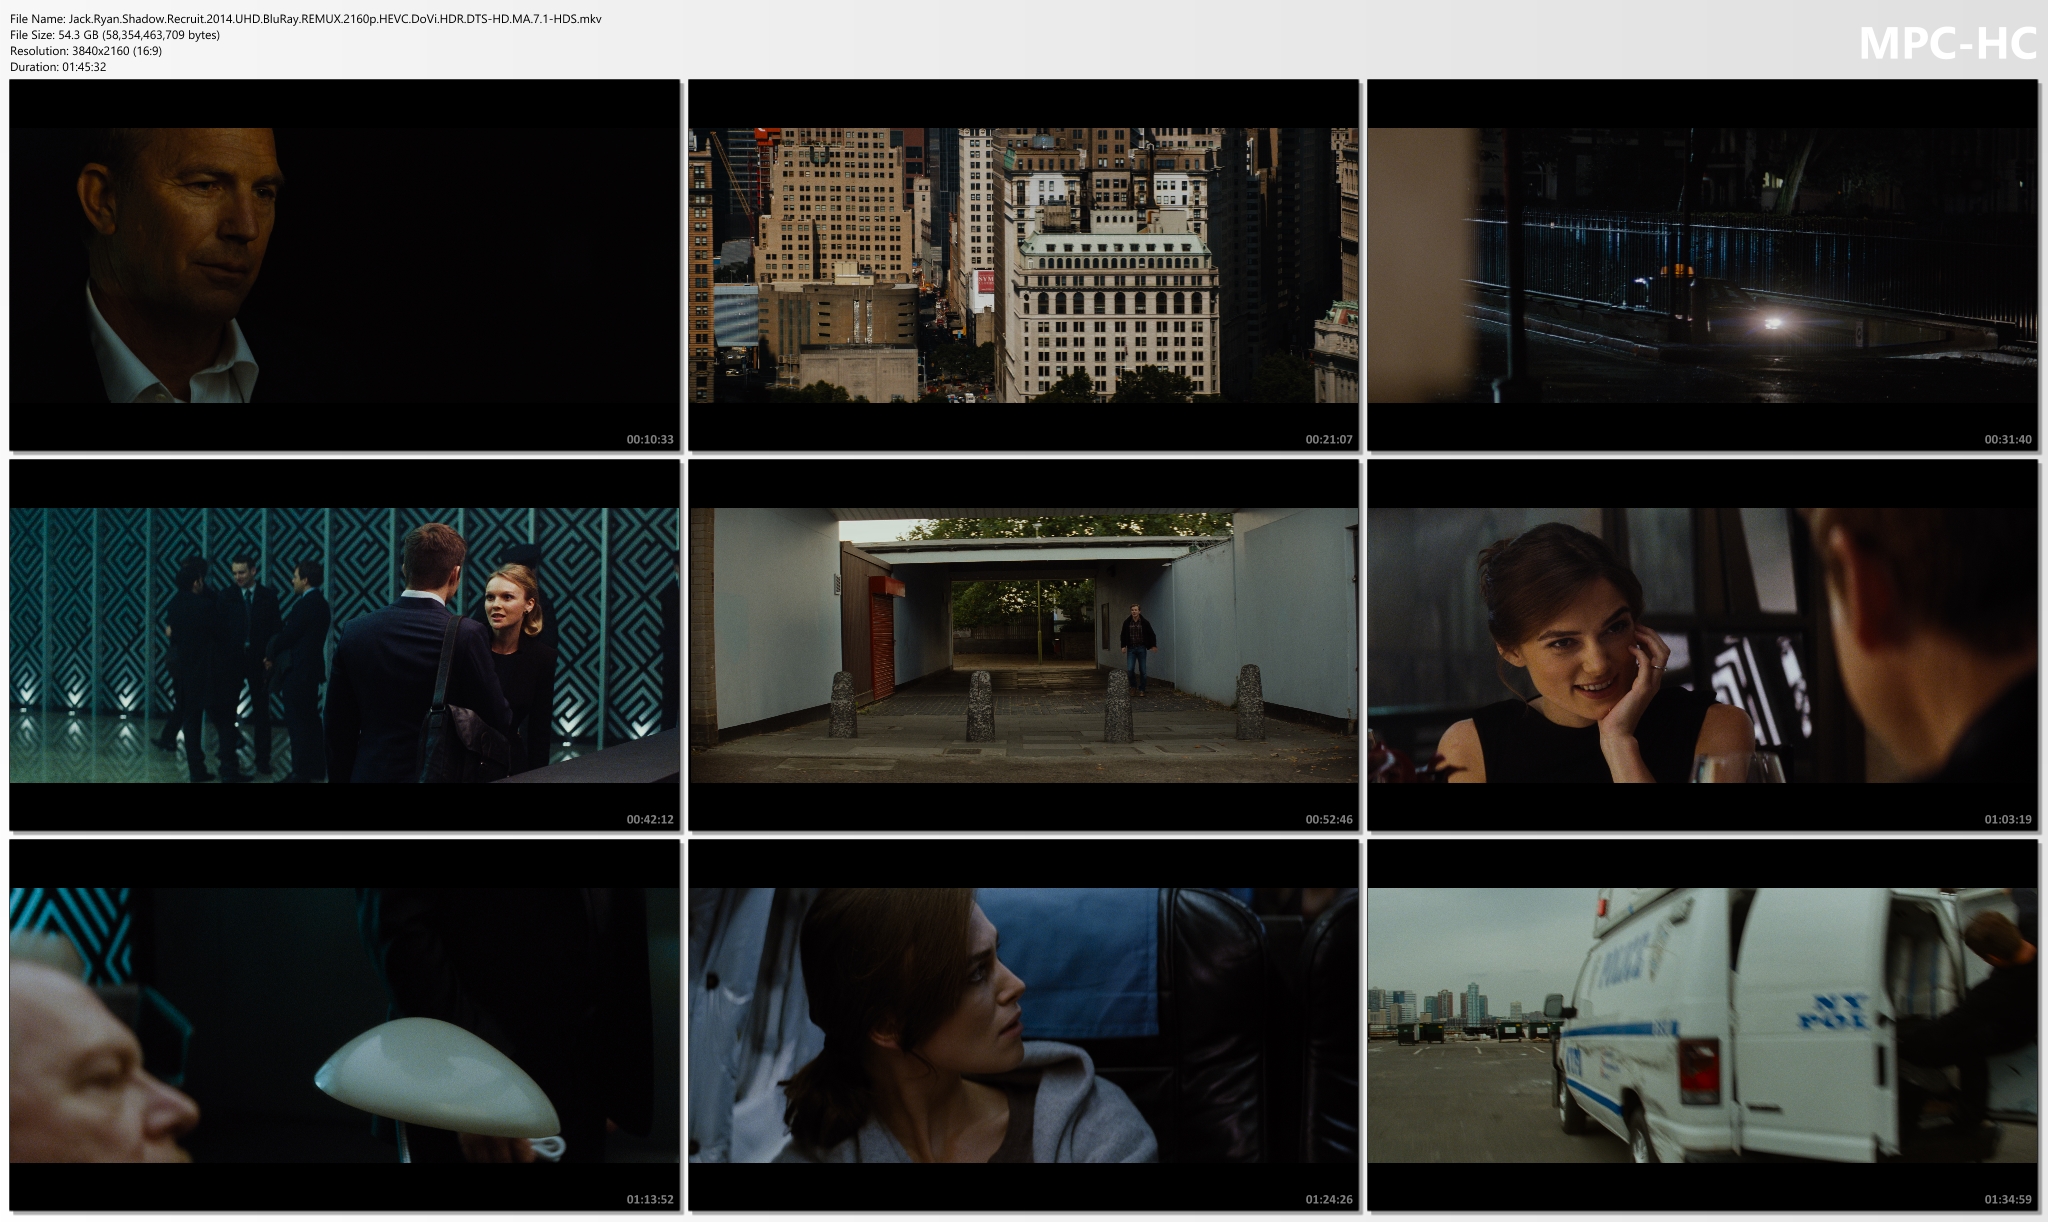The image size is (2048, 1222).
Task: Select the thumbnail with the white lamp shade
Action: coord(345,1025)
